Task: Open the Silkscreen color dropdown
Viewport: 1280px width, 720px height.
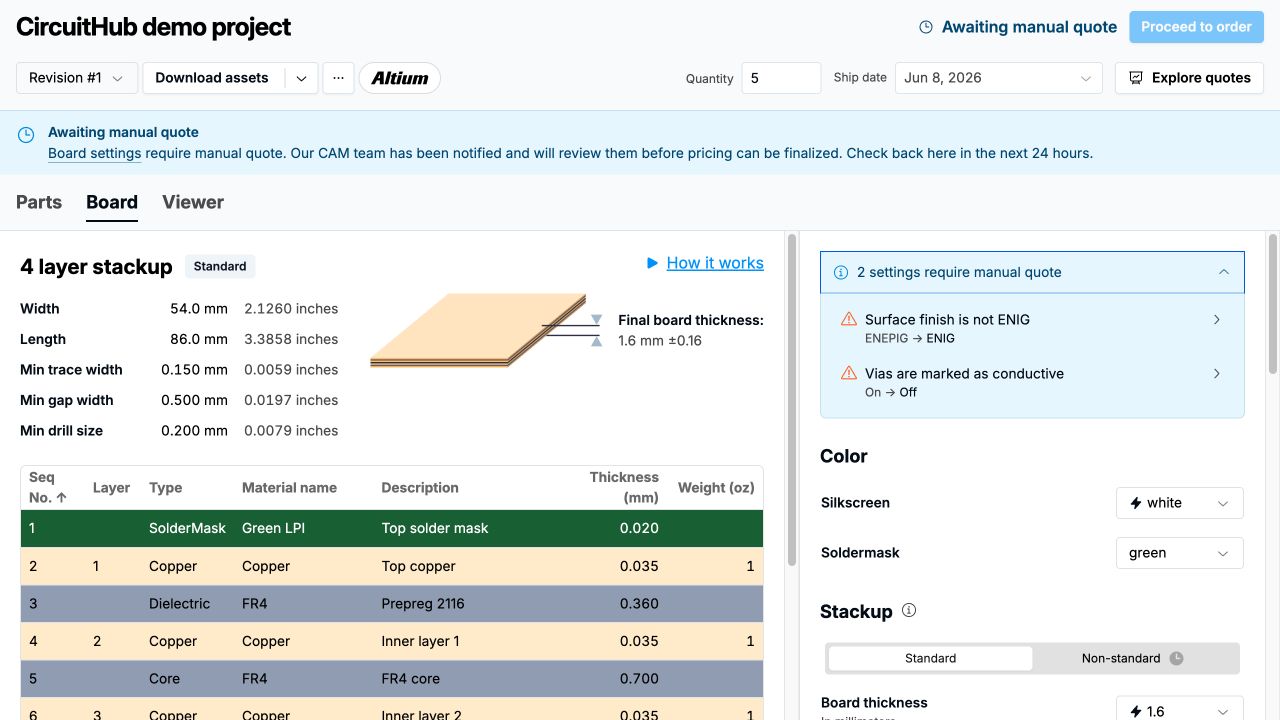Action: [1180, 503]
